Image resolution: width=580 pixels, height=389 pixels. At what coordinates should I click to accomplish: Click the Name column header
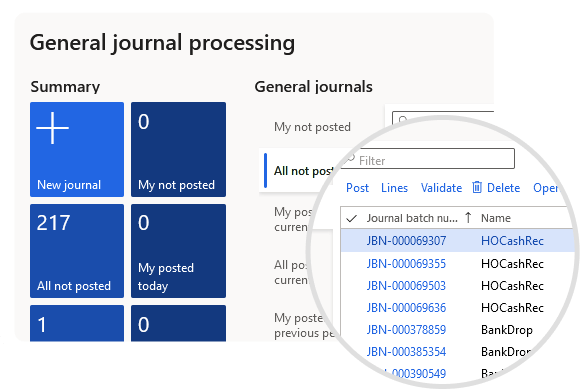pyautogui.click(x=496, y=218)
